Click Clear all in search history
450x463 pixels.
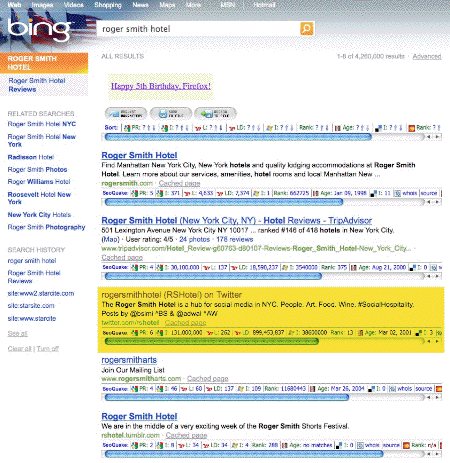pyautogui.click(x=19, y=349)
